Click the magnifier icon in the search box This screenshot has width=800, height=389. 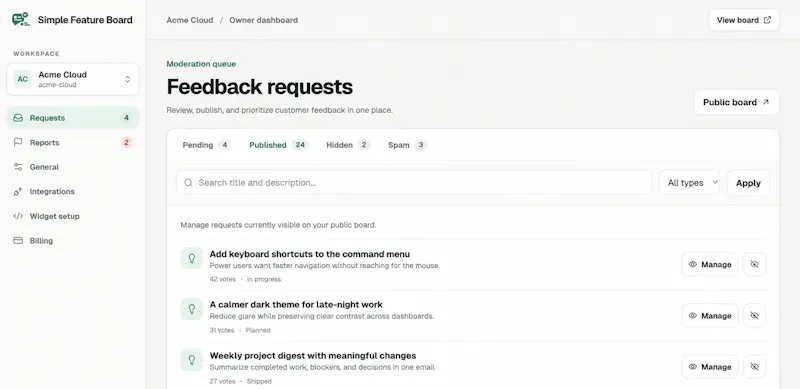click(x=188, y=182)
